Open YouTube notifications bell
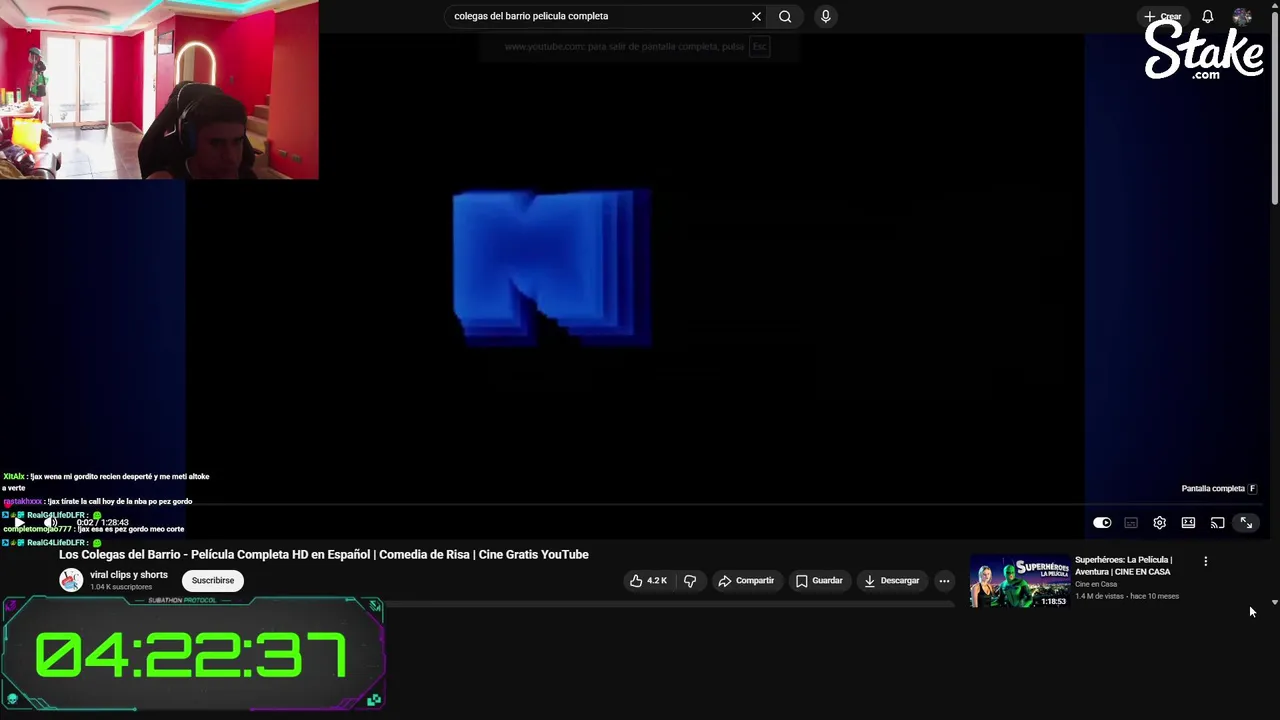This screenshot has height=720, width=1280. coord(1207,16)
